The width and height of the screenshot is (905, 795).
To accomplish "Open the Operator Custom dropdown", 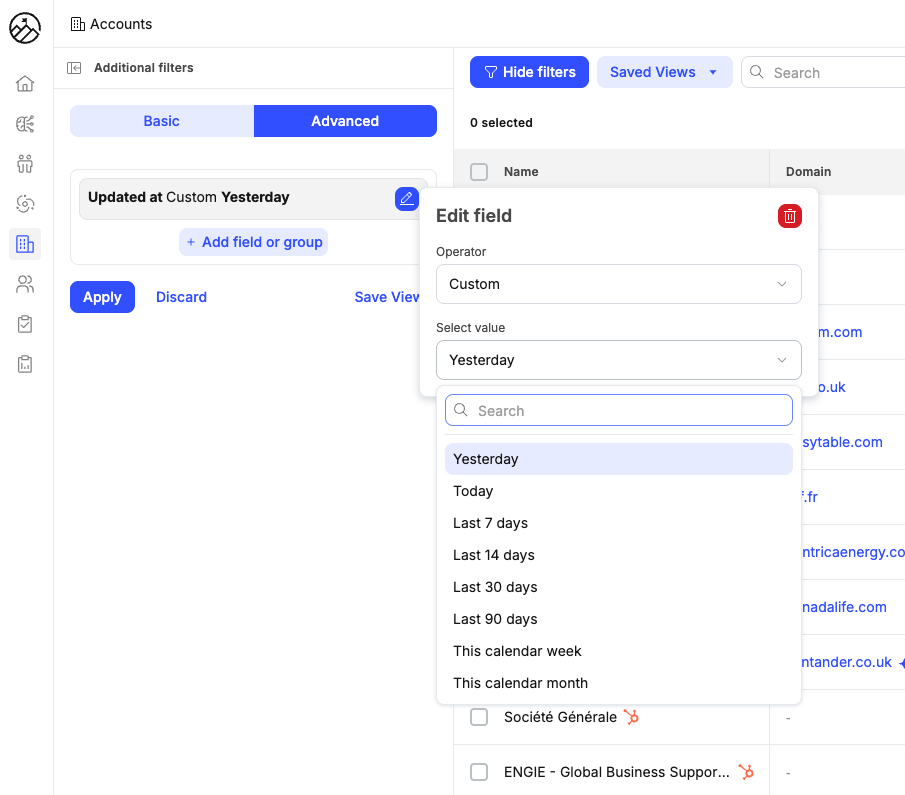I will [x=618, y=284].
